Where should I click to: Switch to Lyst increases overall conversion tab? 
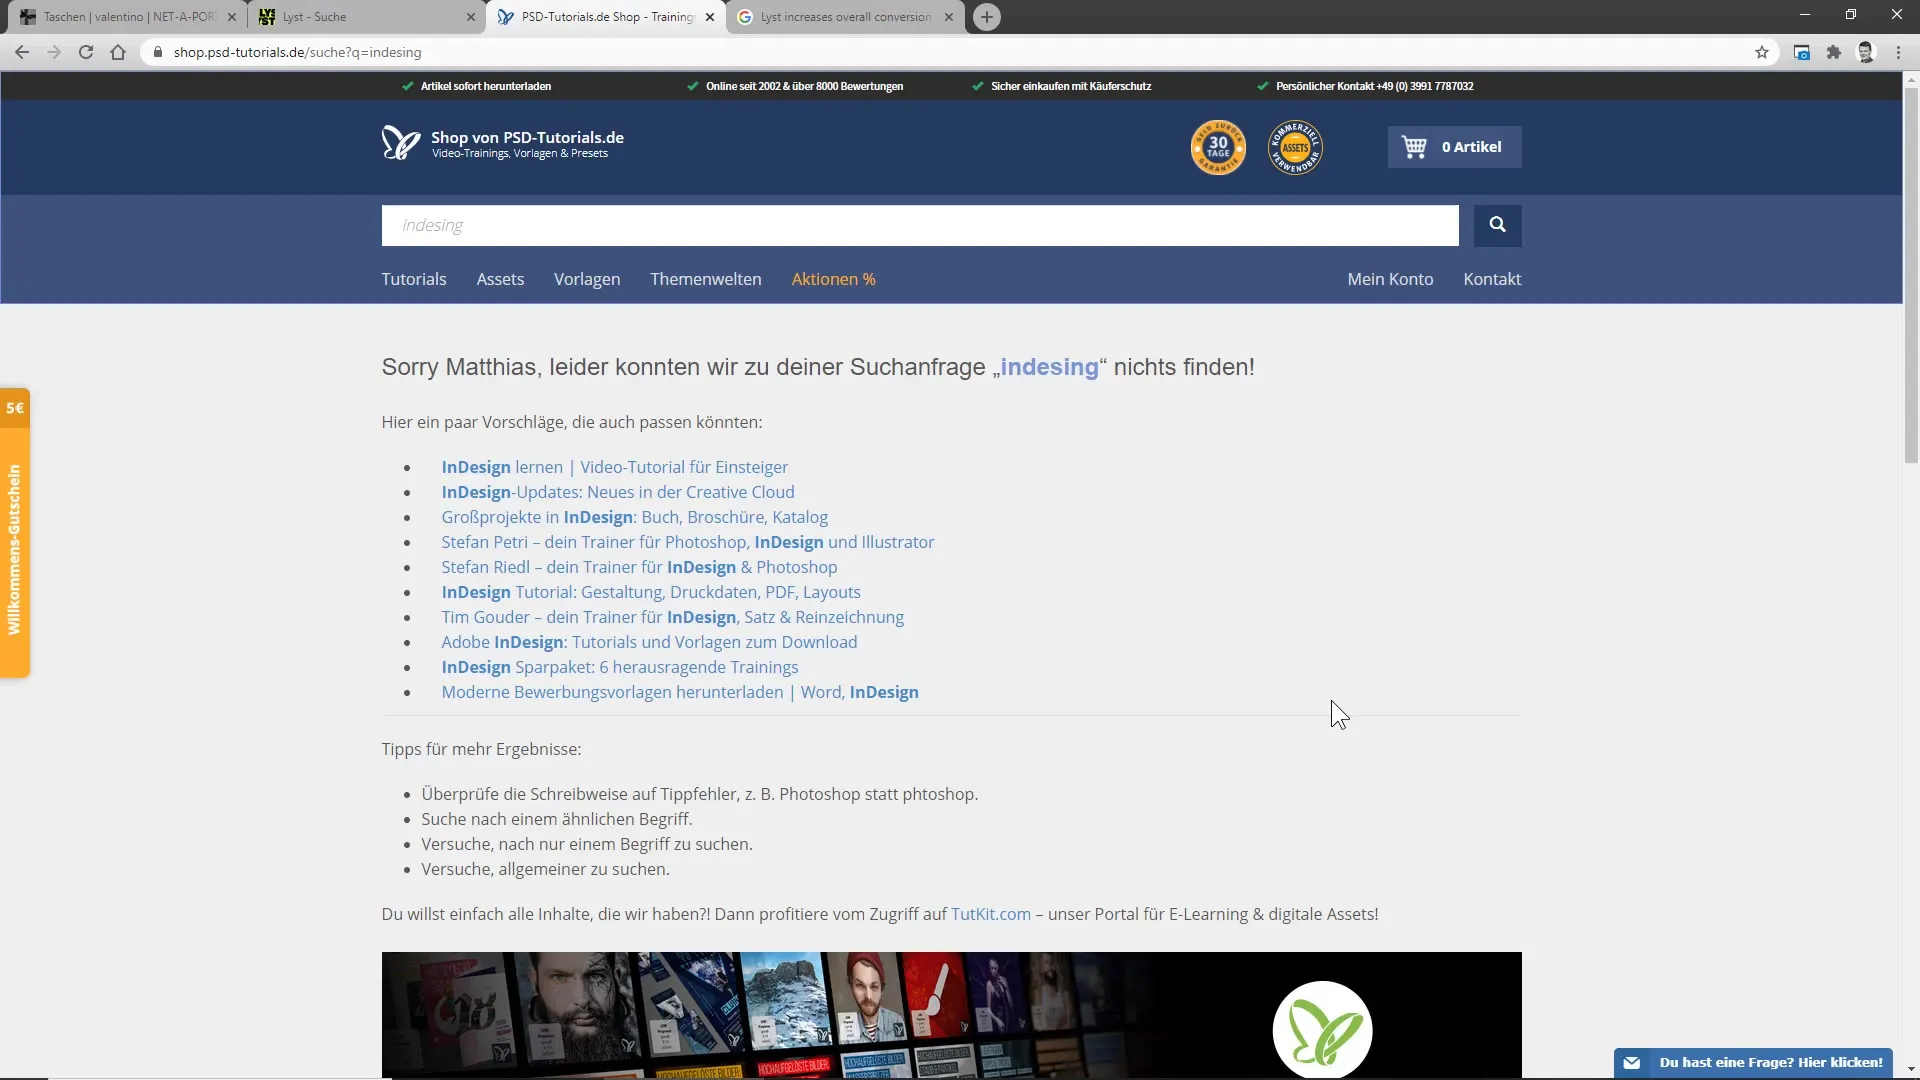(845, 17)
